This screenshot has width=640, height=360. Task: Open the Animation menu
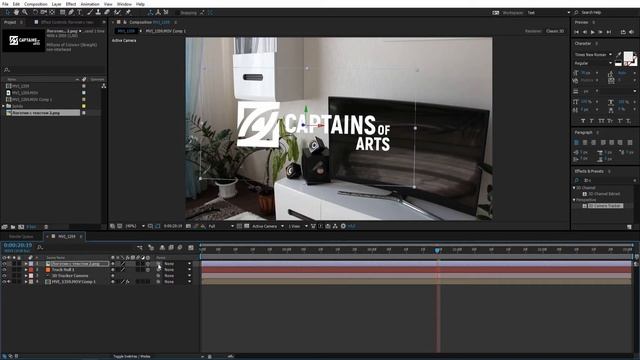pyautogui.click(x=90, y=4)
